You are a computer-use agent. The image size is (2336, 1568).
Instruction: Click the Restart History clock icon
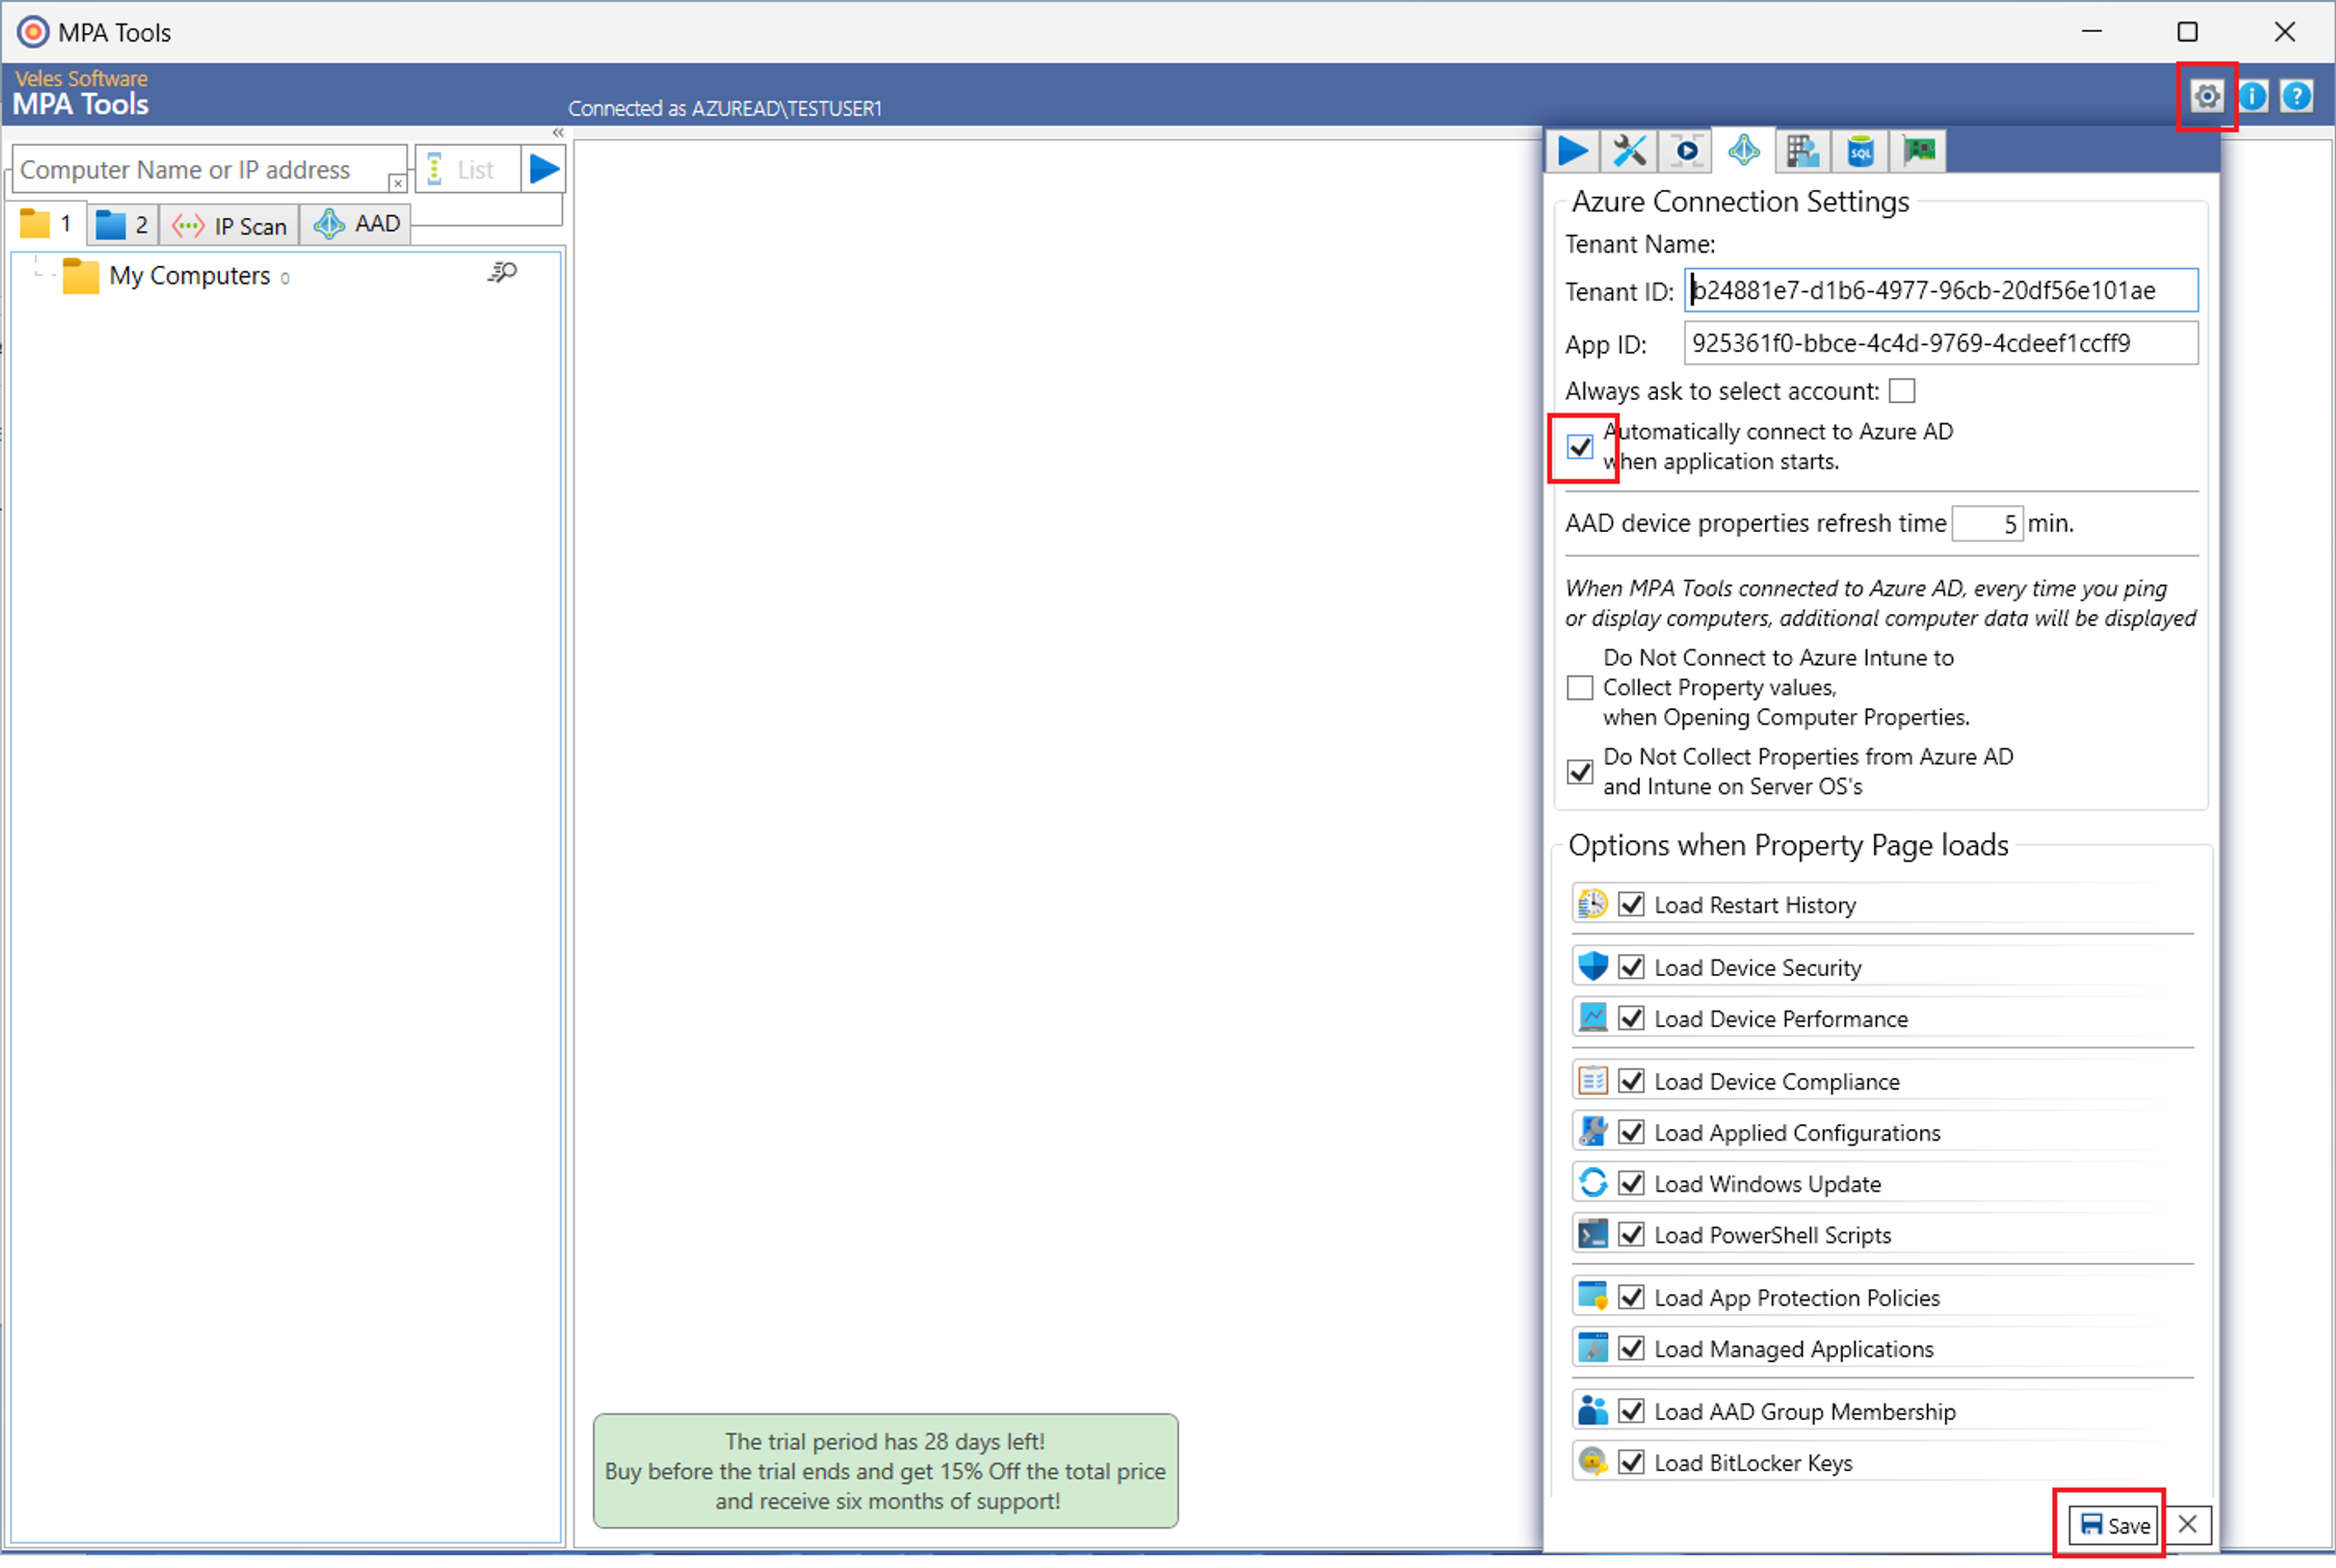point(1592,904)
